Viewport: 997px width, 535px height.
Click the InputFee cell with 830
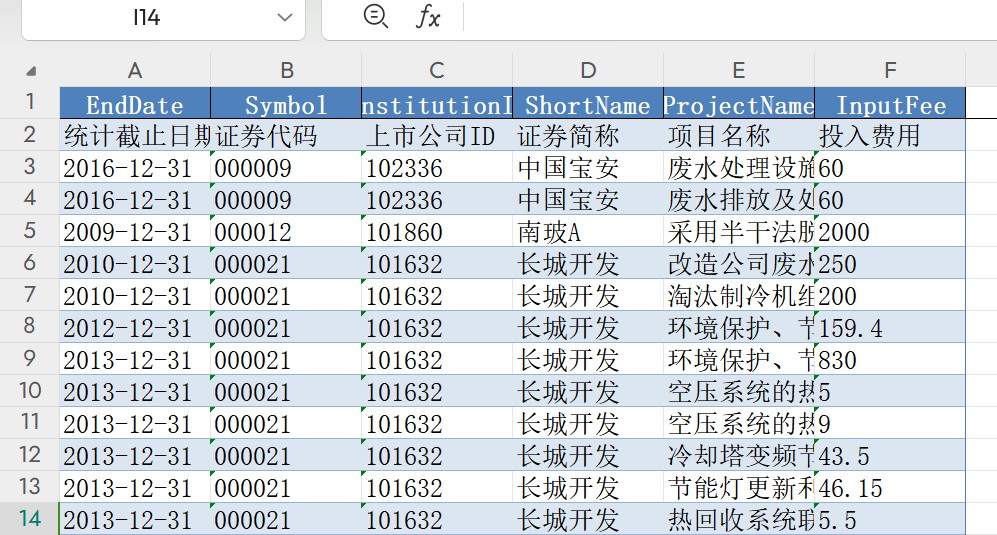890,359
